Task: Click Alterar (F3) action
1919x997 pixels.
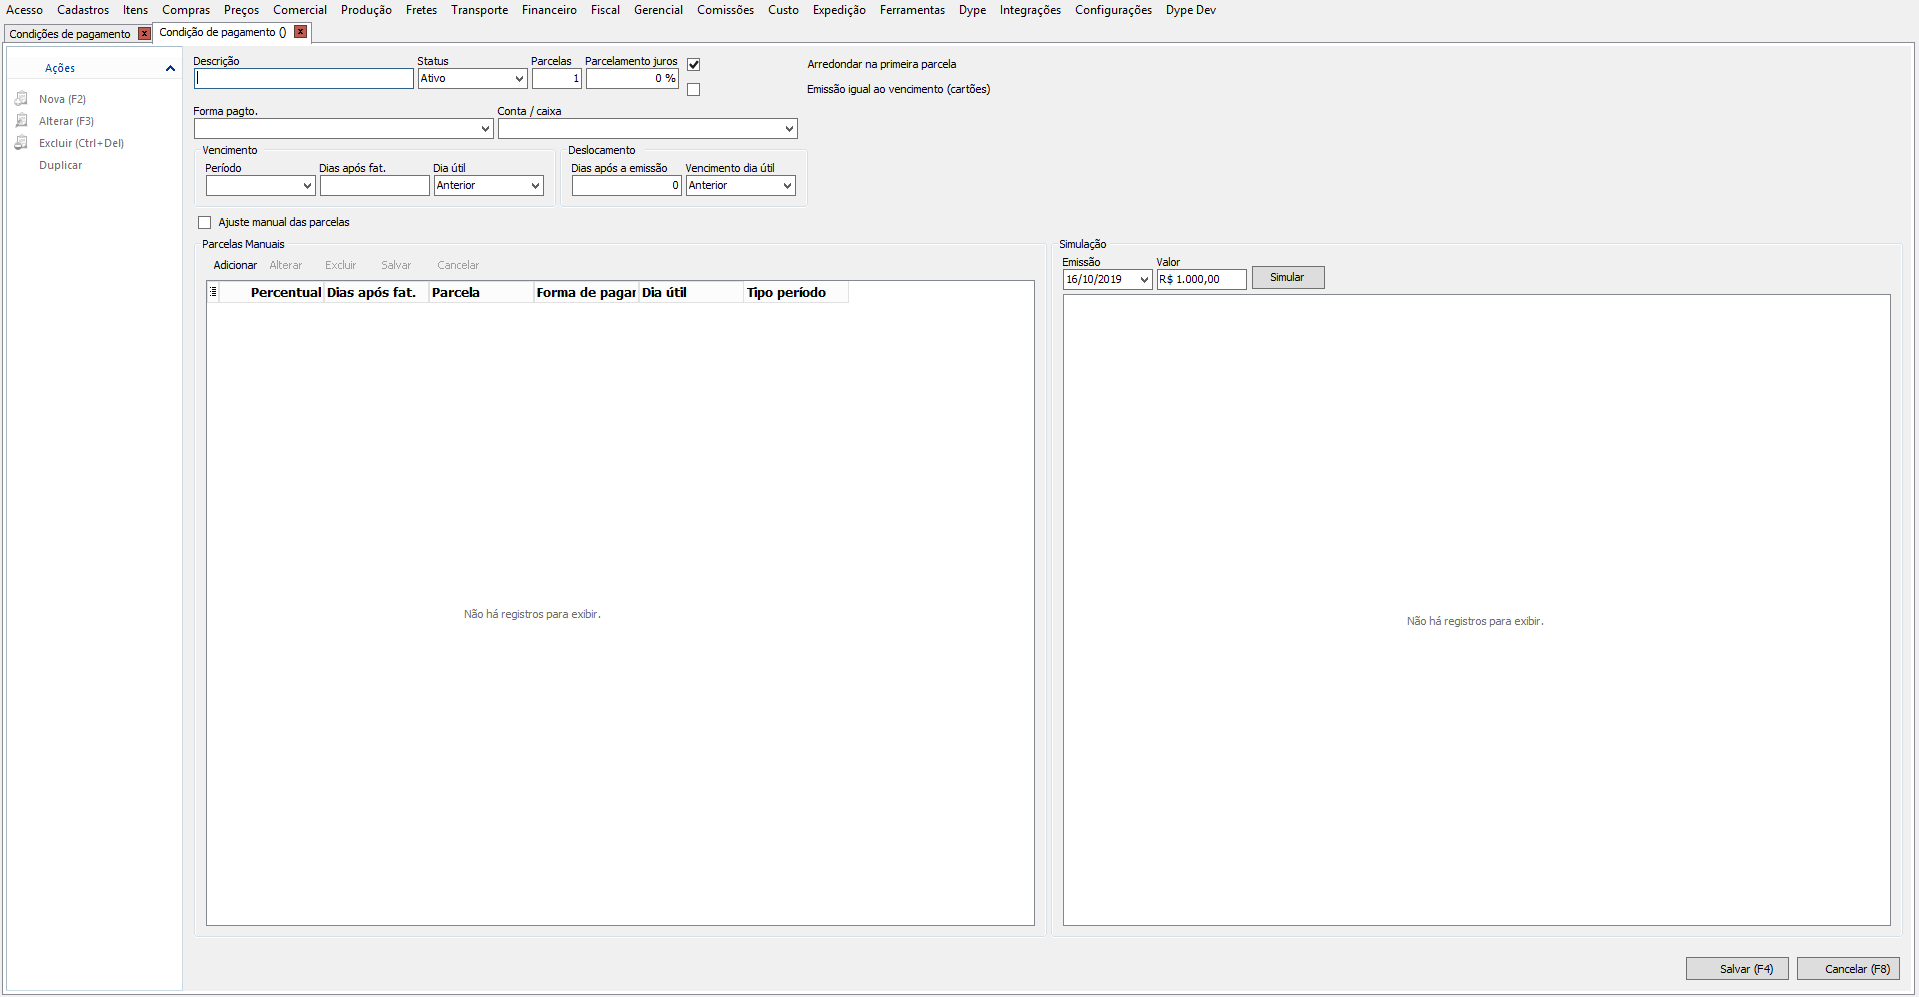Action: tap(66, 121)
